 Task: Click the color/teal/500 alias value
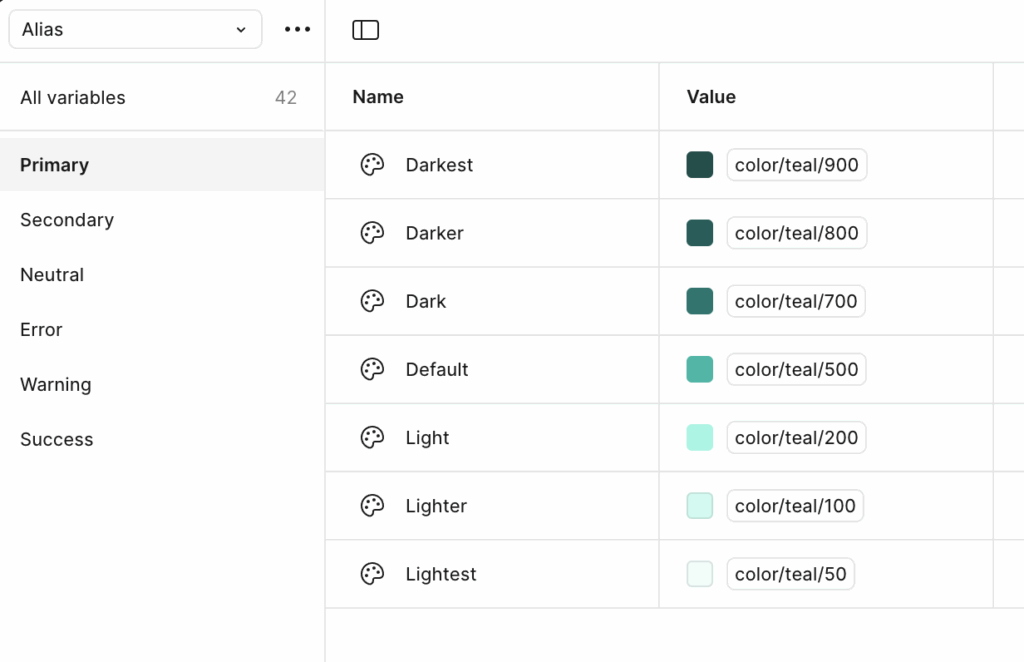tap(796, 369)
